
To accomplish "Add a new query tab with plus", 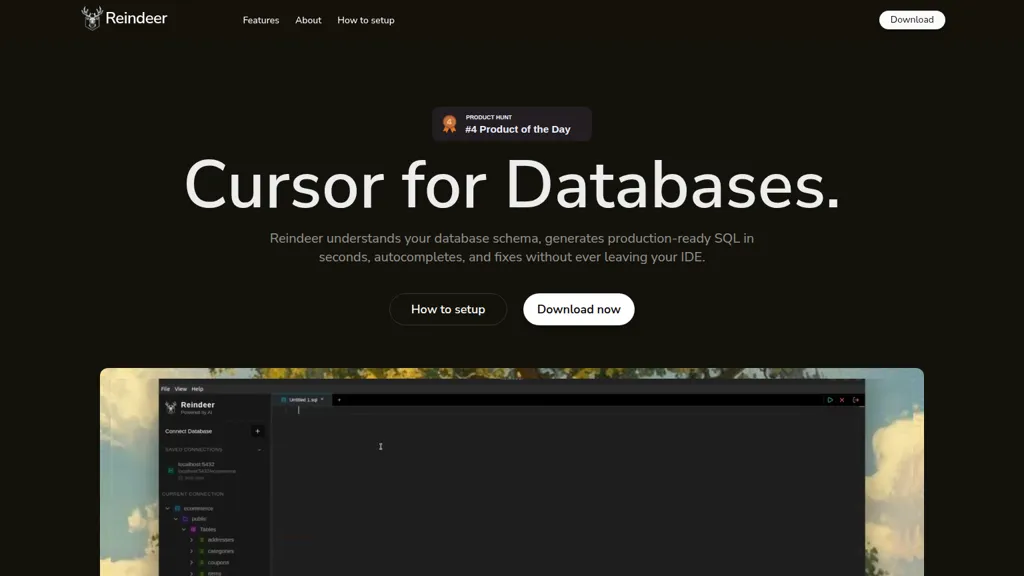I will [339, 400].
